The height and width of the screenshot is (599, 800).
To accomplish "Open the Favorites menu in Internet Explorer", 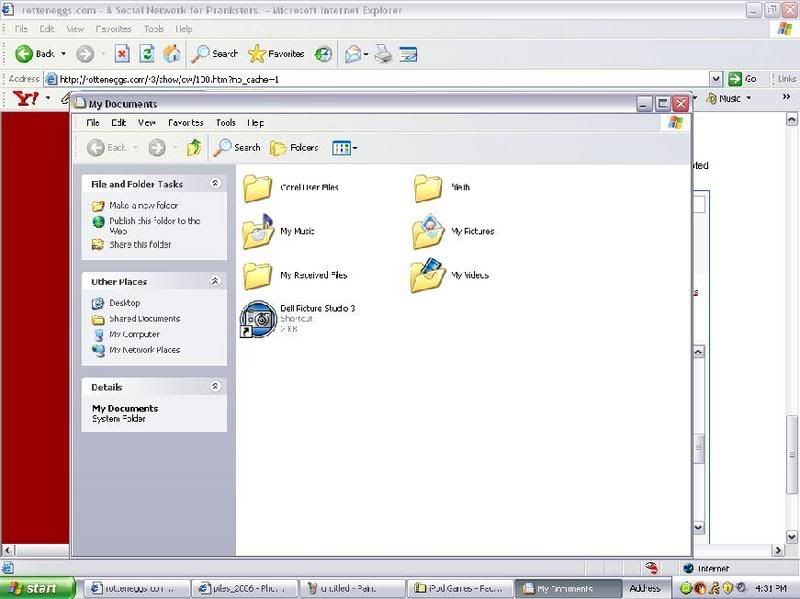I will click(113, 29).
